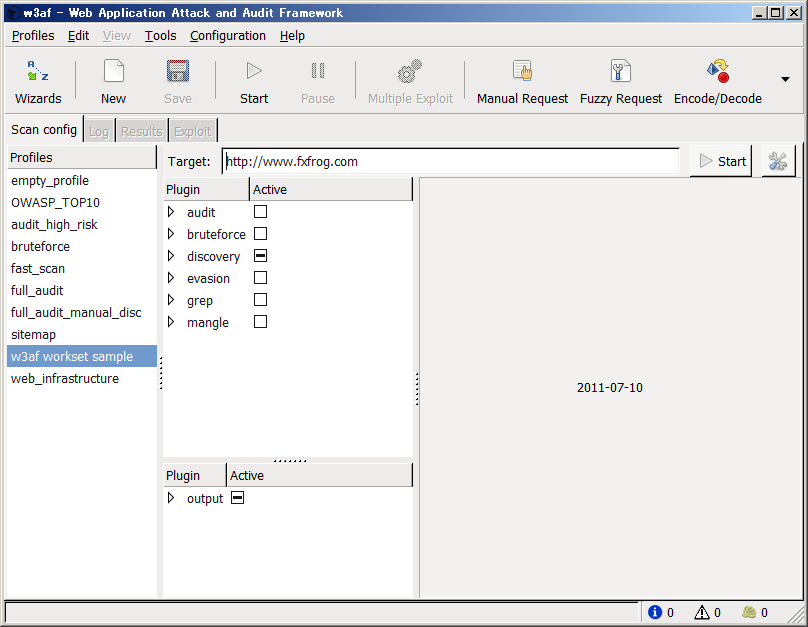Viewport: 808px width, 627px height.
Task: Enable the audit plugin checkbox
Action: pyautogui.click(x=260, y=212)
